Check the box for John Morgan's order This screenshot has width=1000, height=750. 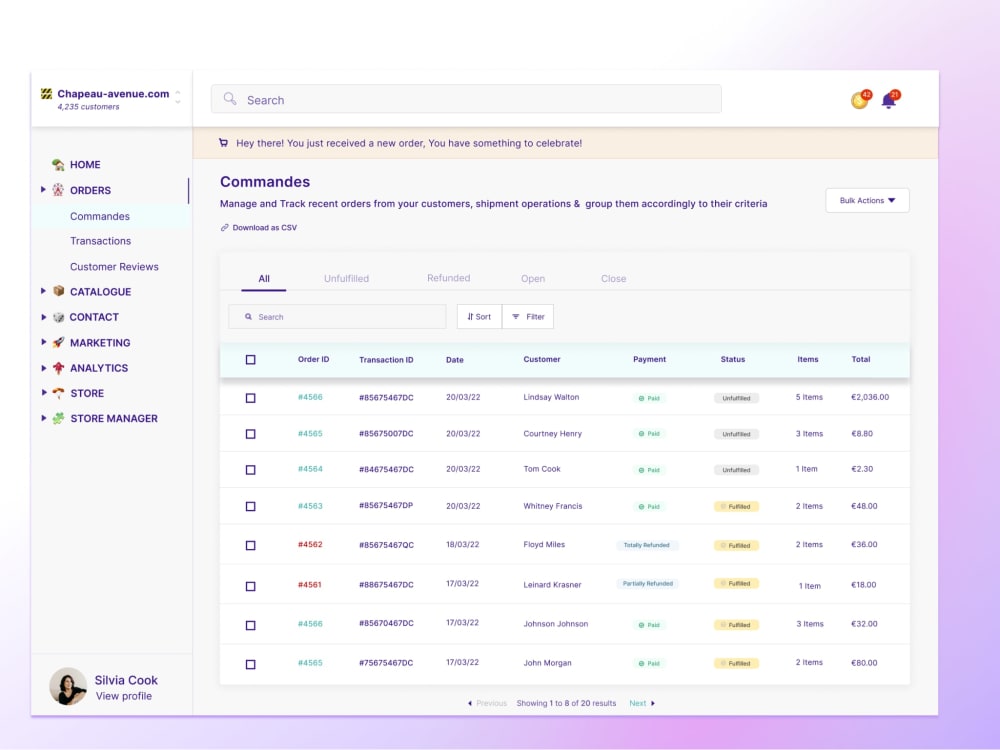click(x=251, y=665)
